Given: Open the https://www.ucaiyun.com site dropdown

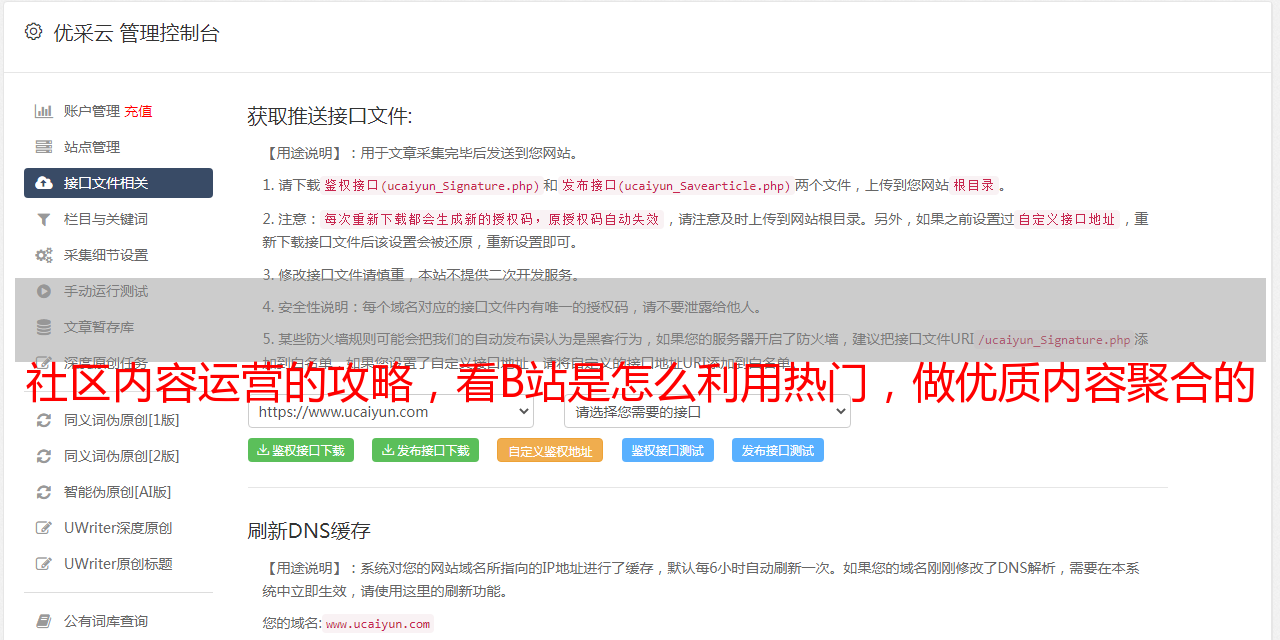Looking at the screenshot, I should pos(391,411).
